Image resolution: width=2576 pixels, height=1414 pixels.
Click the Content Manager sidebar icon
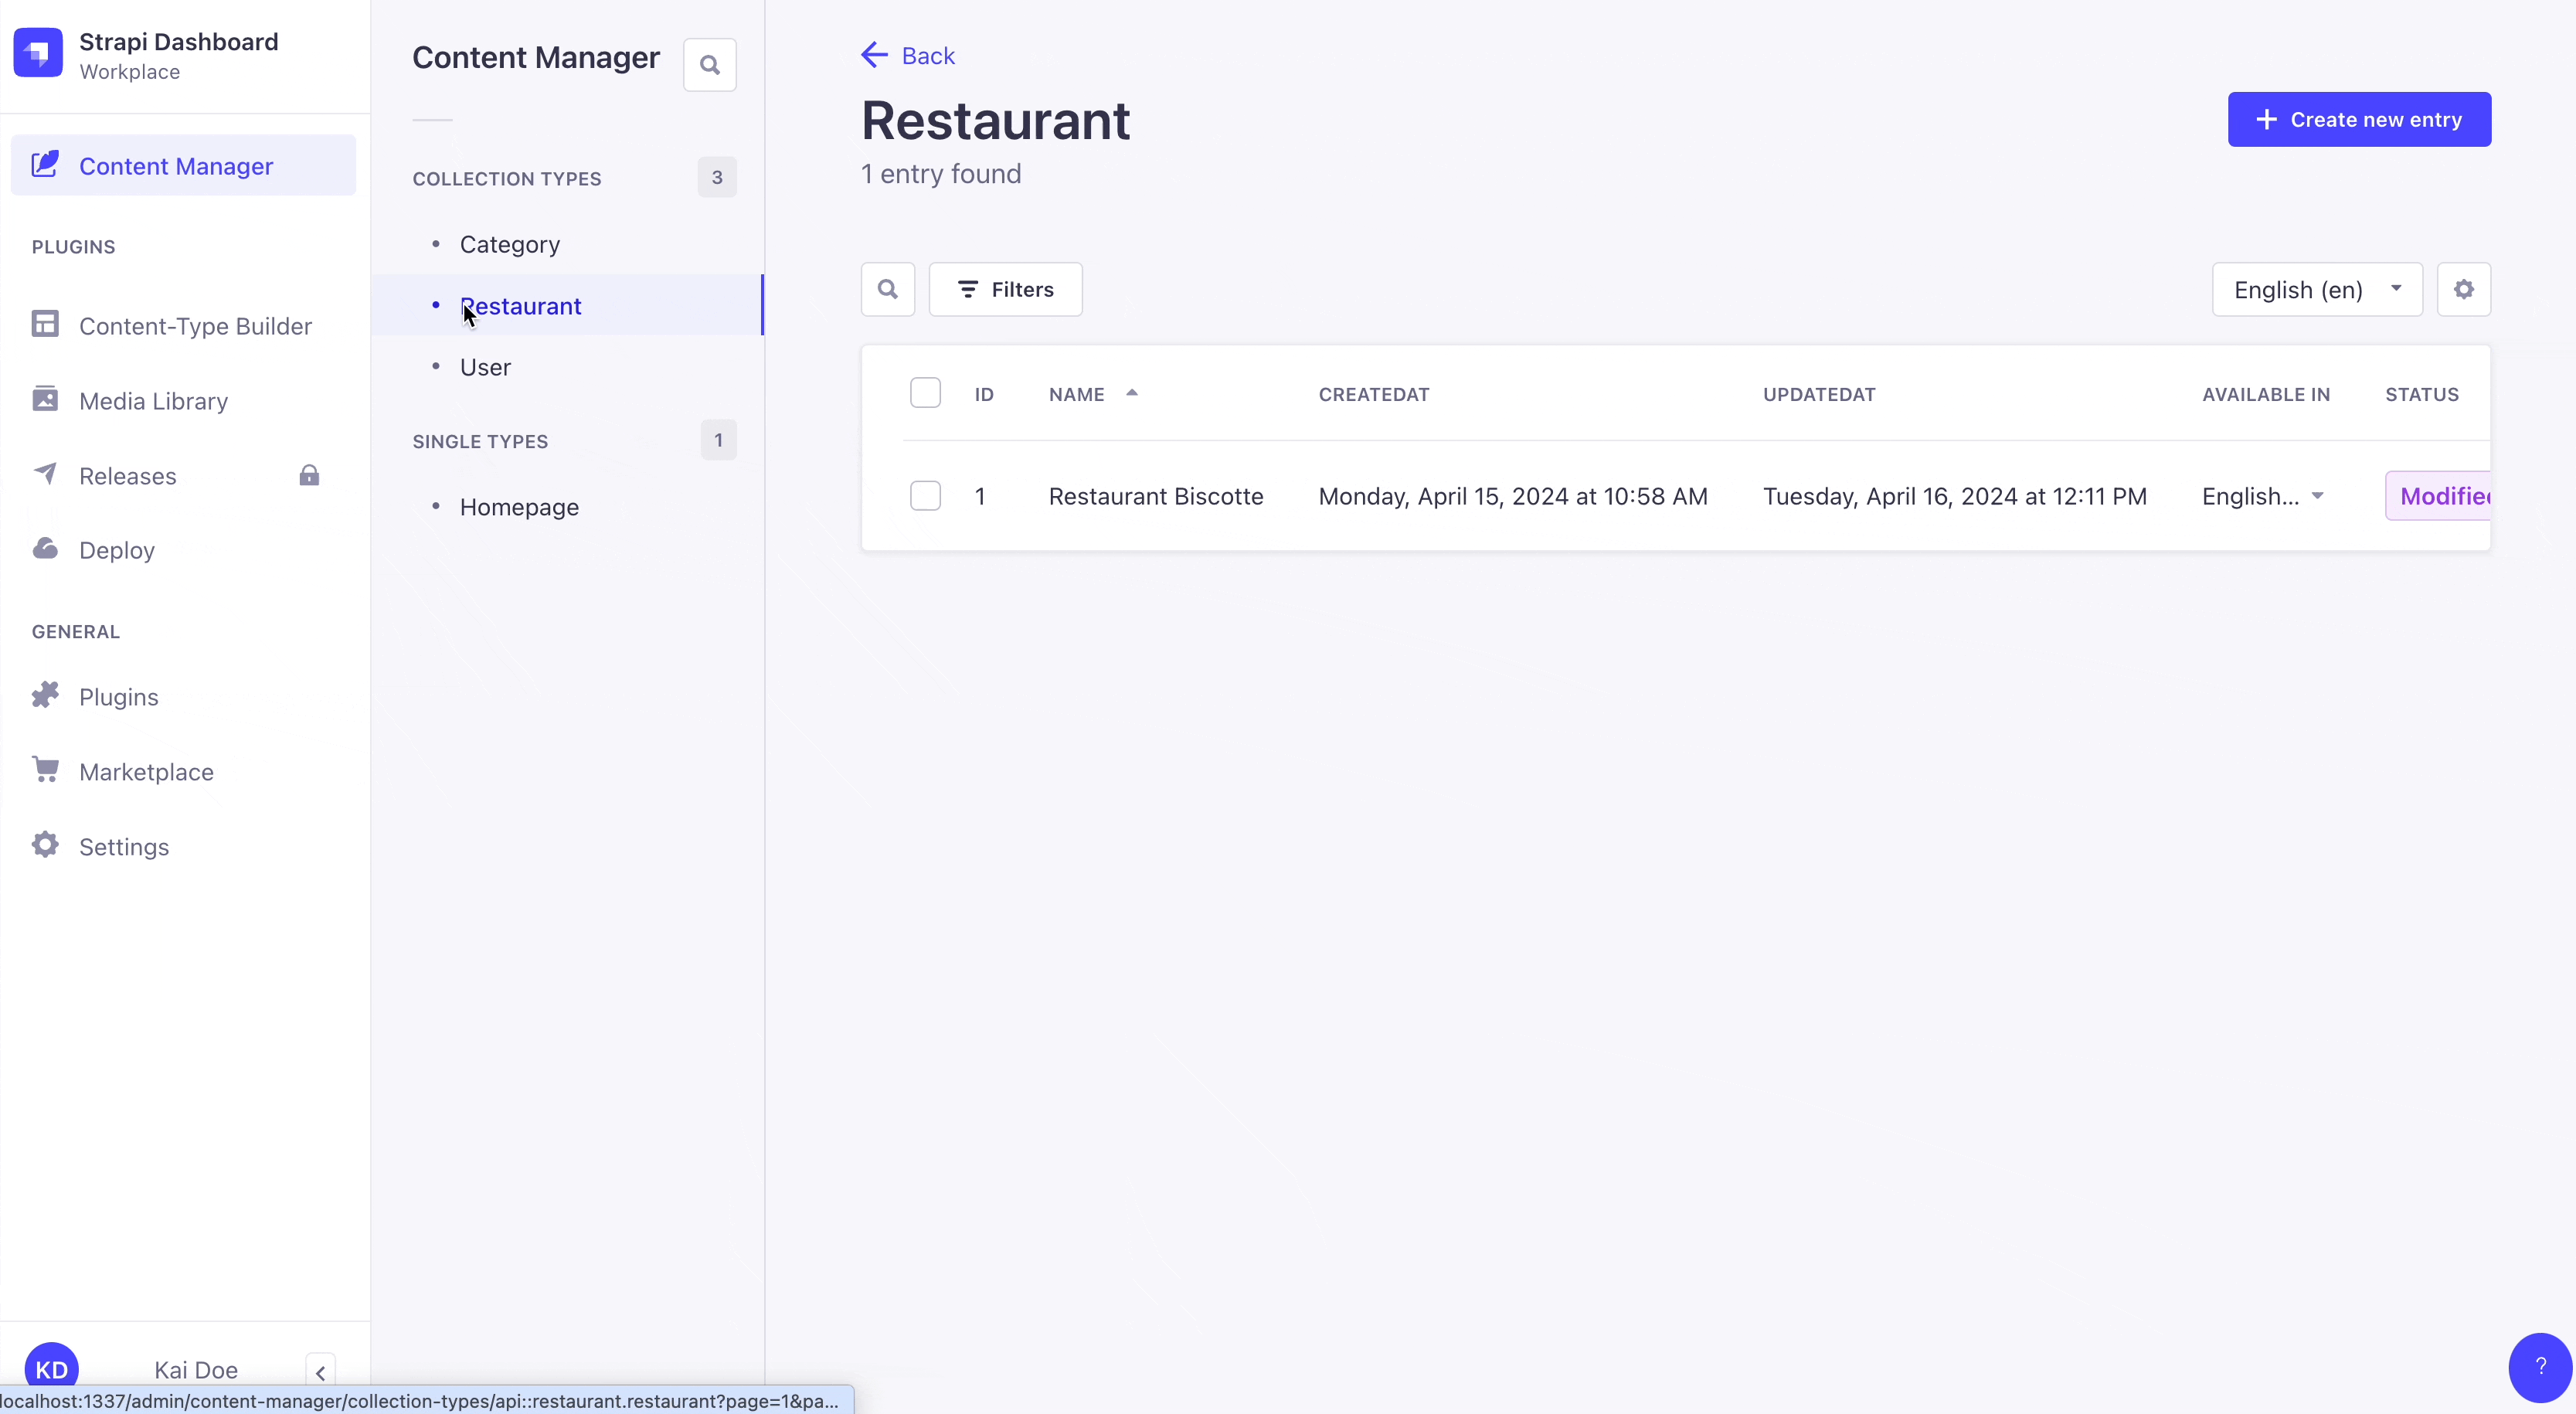click(x=46, y=164)
